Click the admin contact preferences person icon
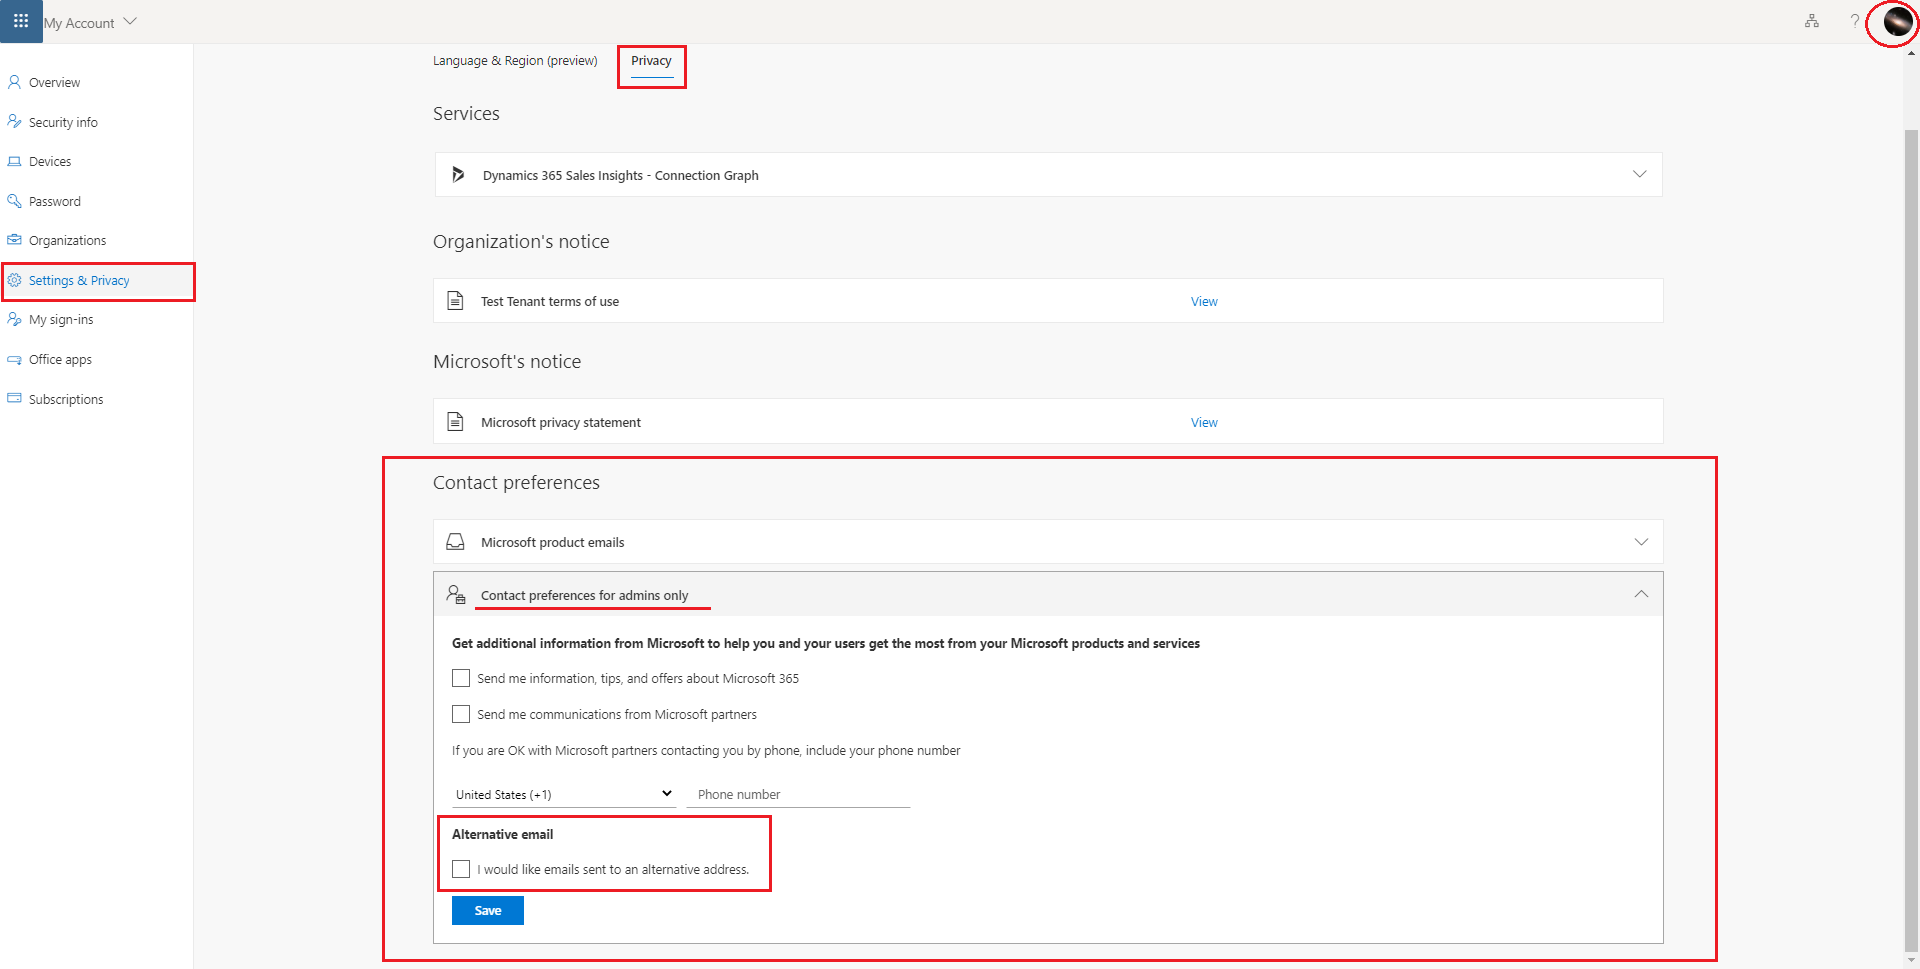 (x=456, y=595)
